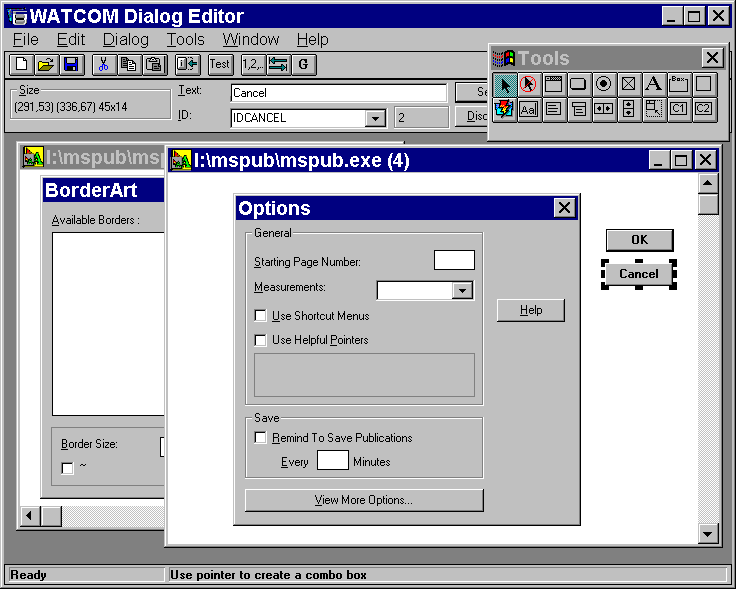Select the edit control 'Aa' tool
This screenshot has width=736, height=589.
tap(529, 110)
